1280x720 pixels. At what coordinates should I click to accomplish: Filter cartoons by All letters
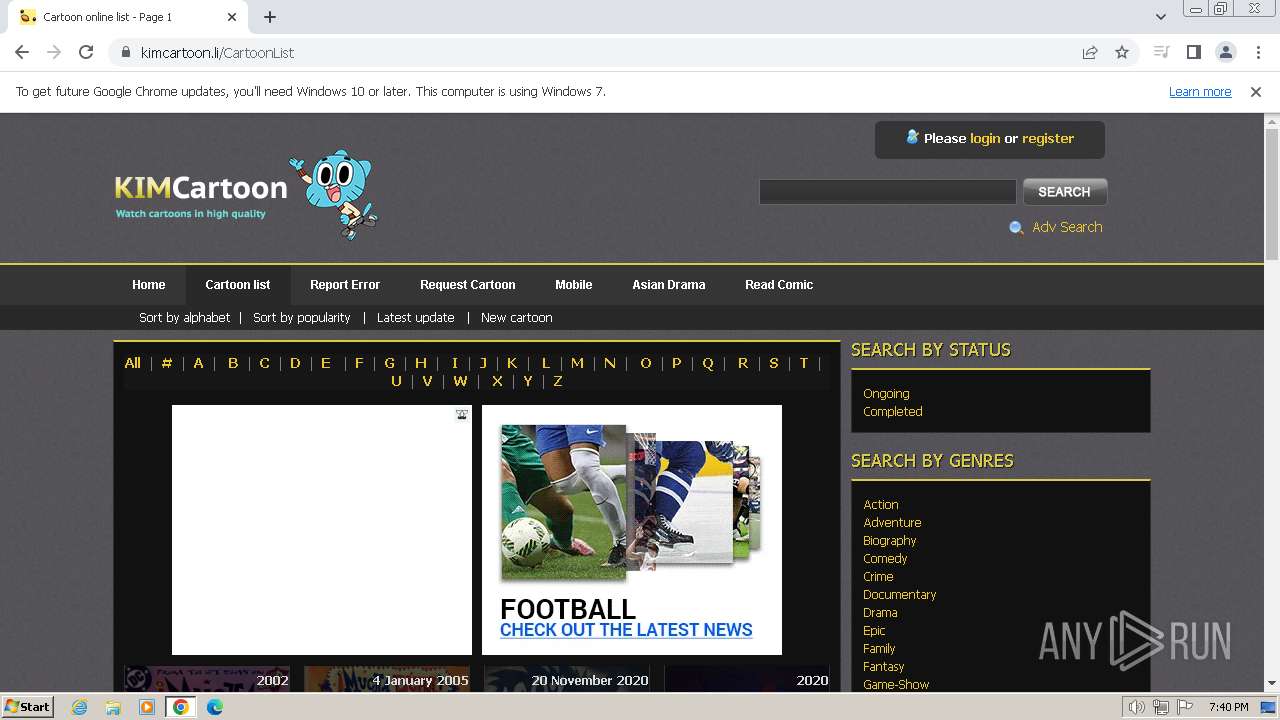tap(132, 363)
